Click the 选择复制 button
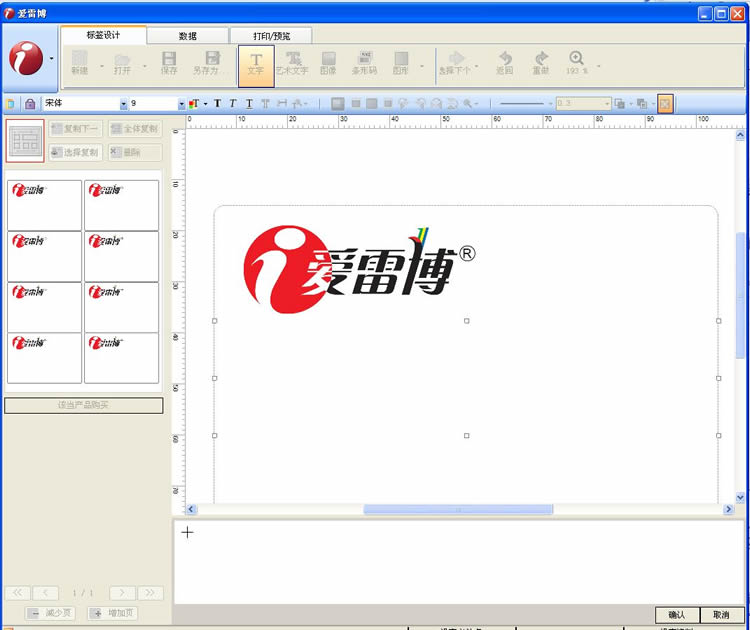This screenshot has width=750, height=630. coord(76,153)
